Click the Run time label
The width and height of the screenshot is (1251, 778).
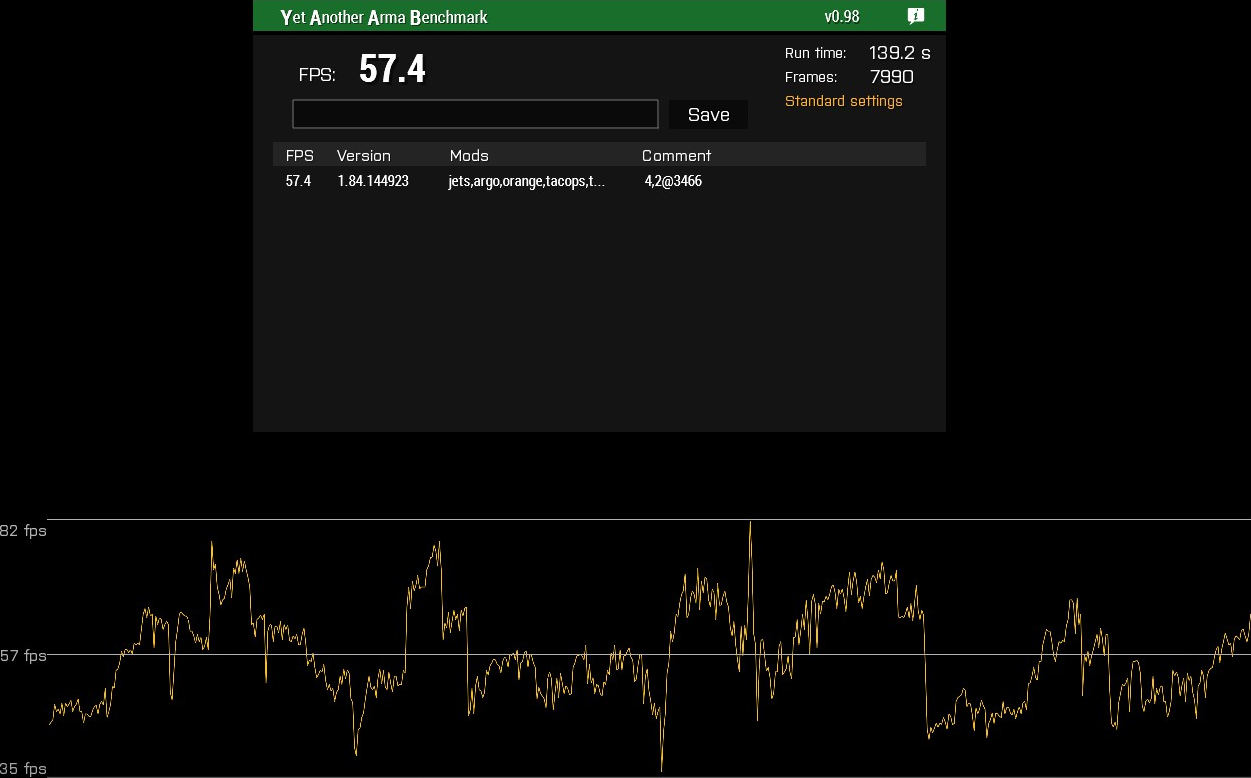click(x=815, y=53)
